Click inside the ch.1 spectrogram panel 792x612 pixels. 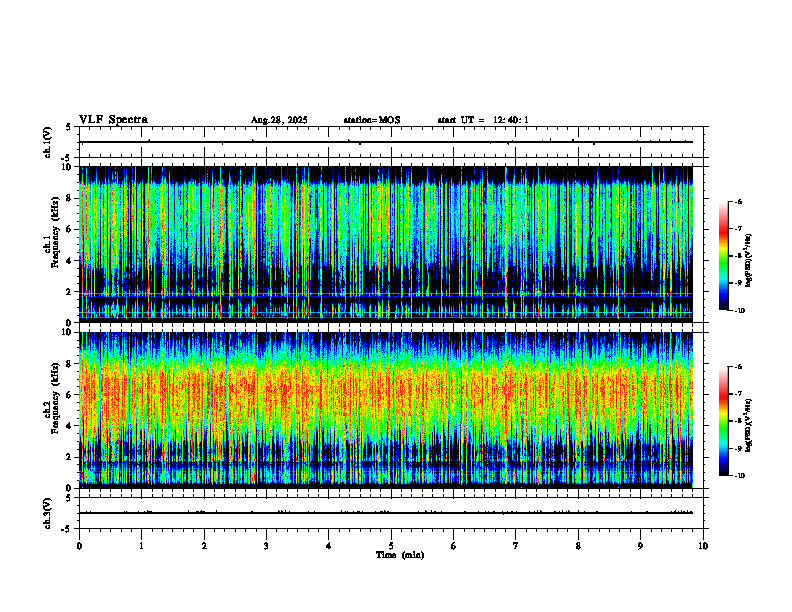pos(386,244)
